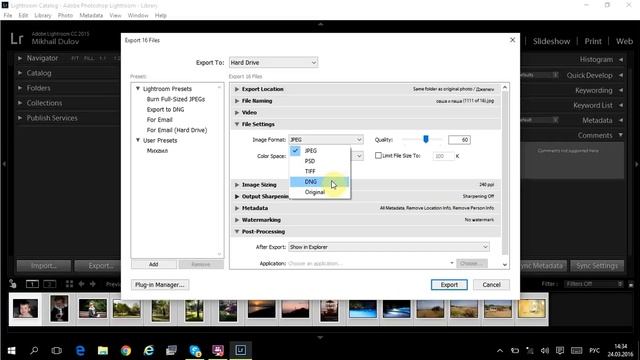The height and width of the screenshot is (360, 640).
Task: Expand the Histogram panel
Action: tap(620, 60)
